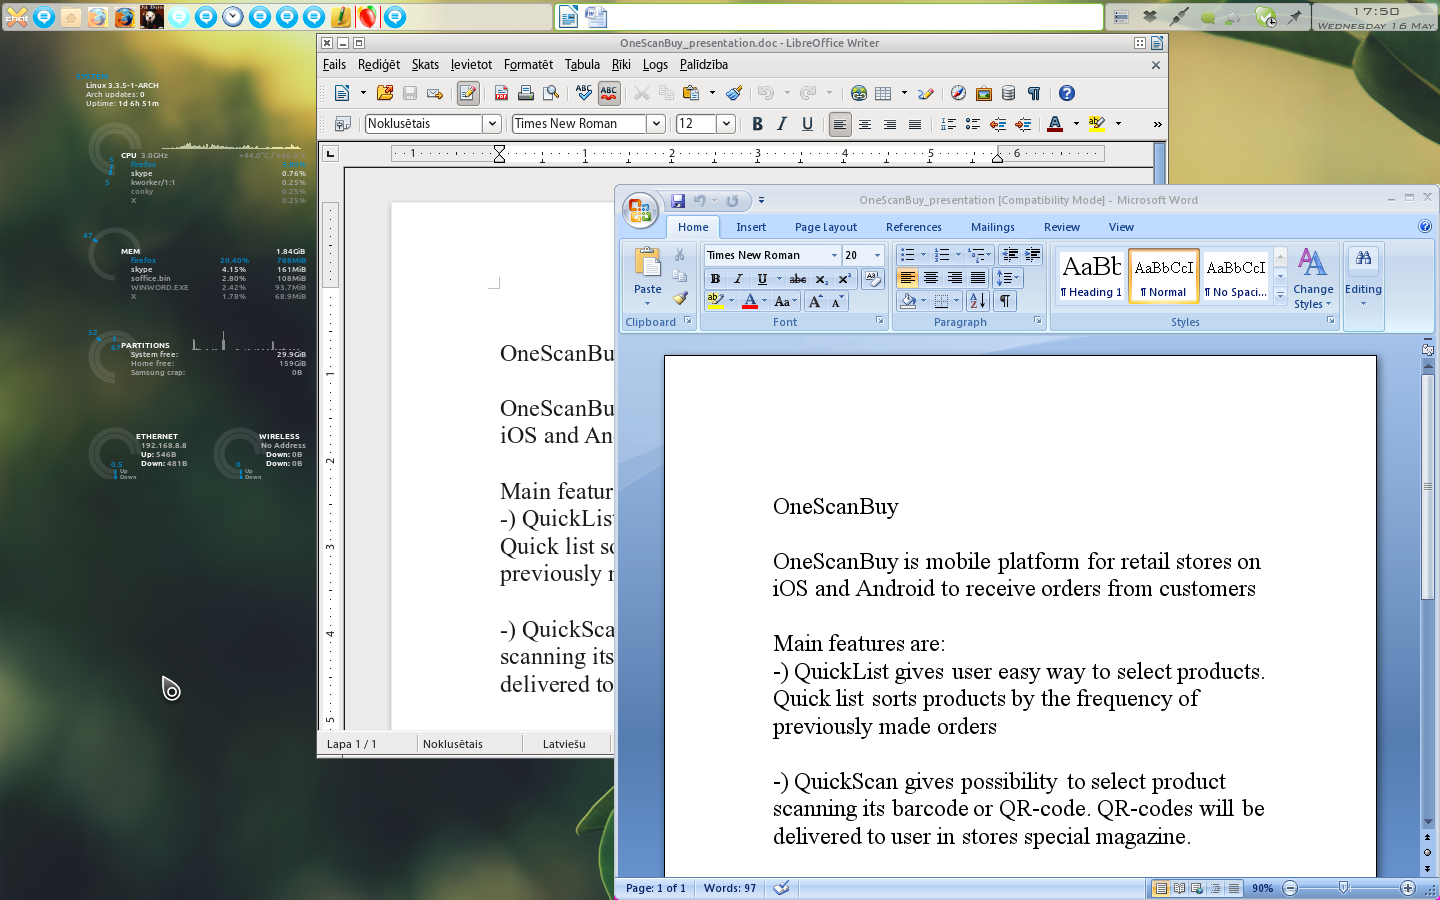Click Words: 97 in Word status bar
This screenshot has height=900, width=1440.
[730, 888]
